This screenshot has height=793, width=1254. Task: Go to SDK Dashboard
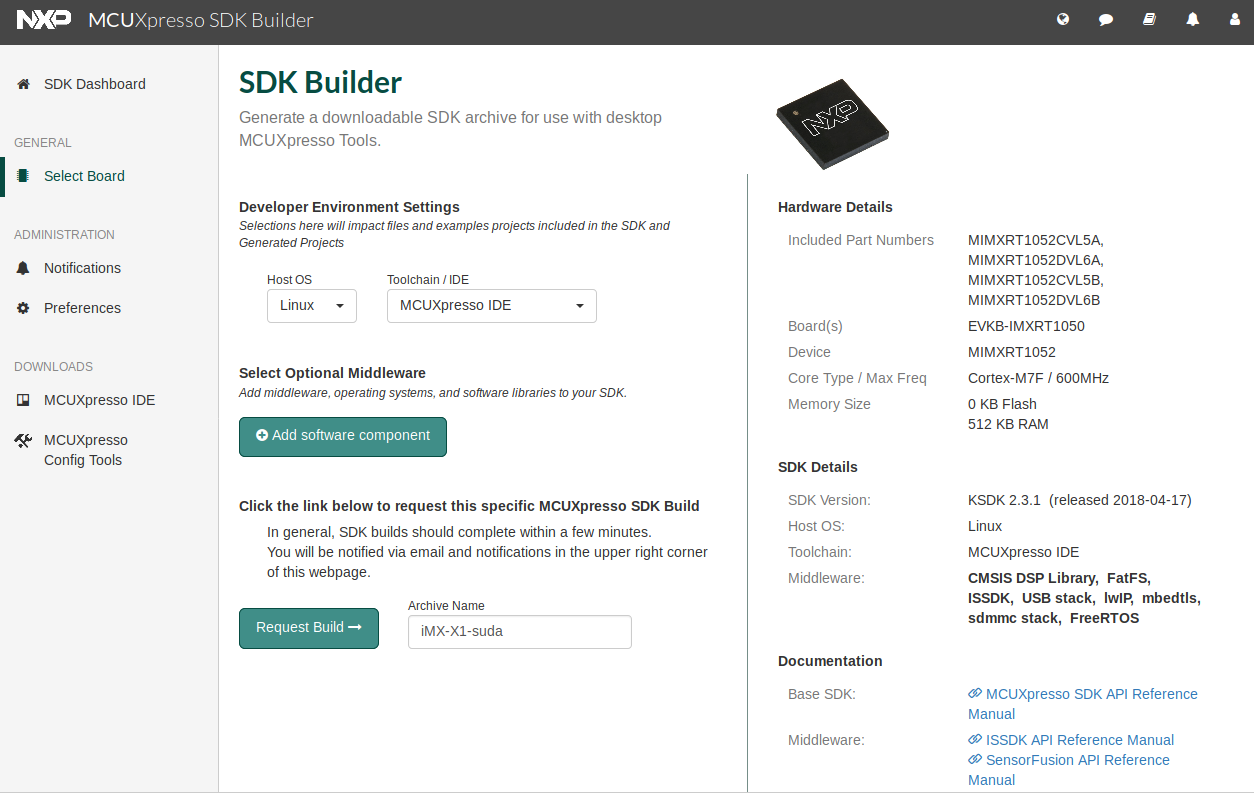pyautogui.click(x=95, y=84)
